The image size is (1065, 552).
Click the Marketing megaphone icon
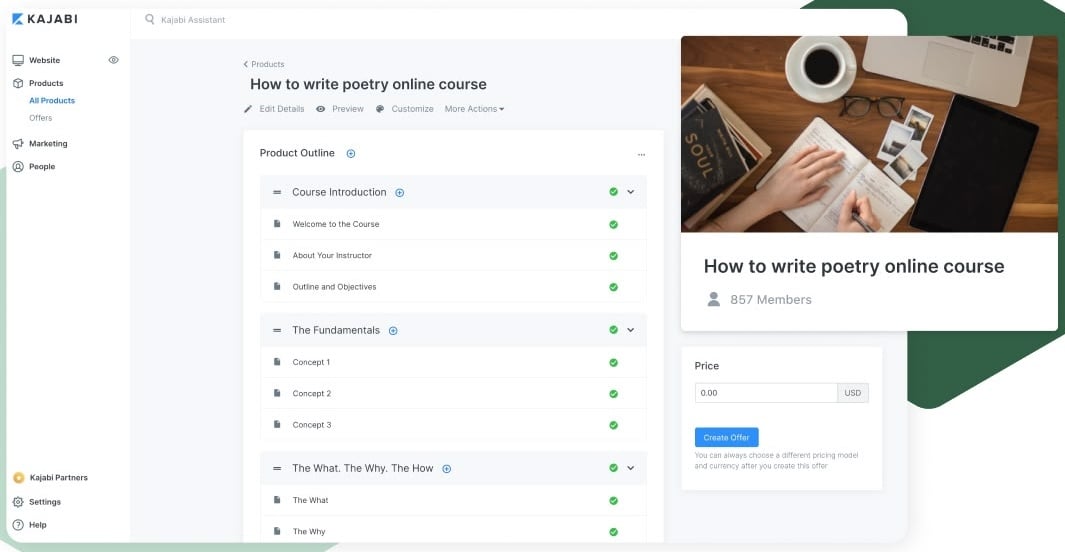click(x=18, y=143)
